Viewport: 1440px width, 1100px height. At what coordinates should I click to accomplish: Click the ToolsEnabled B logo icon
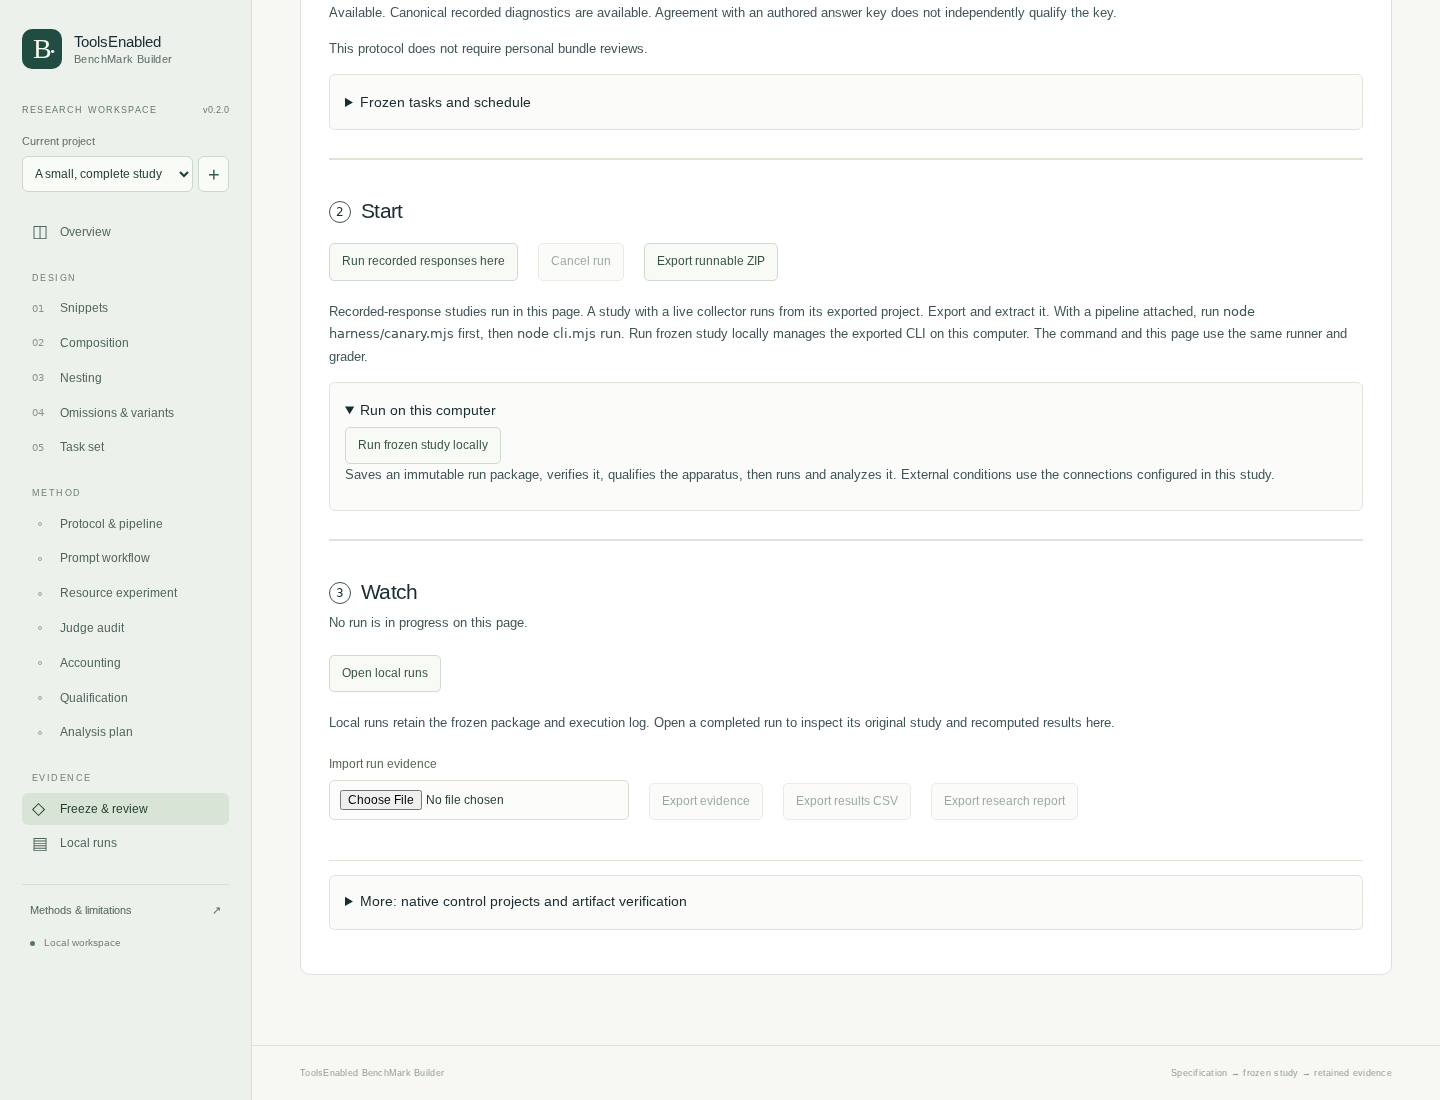coord(42,49)
